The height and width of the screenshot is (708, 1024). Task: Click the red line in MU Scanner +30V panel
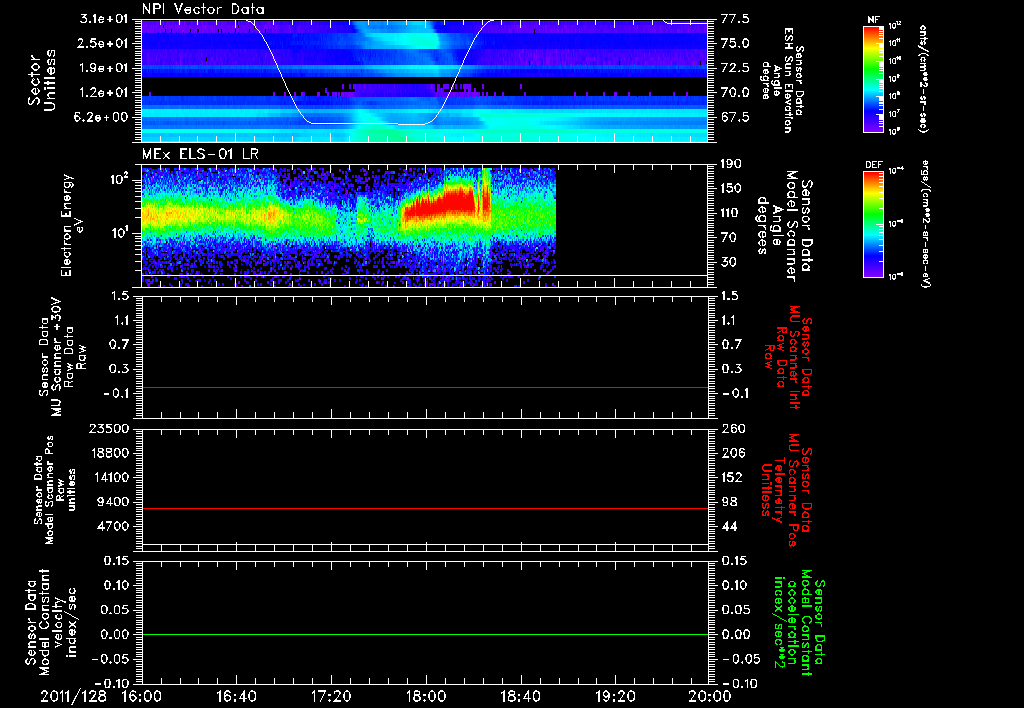point(424,387)
